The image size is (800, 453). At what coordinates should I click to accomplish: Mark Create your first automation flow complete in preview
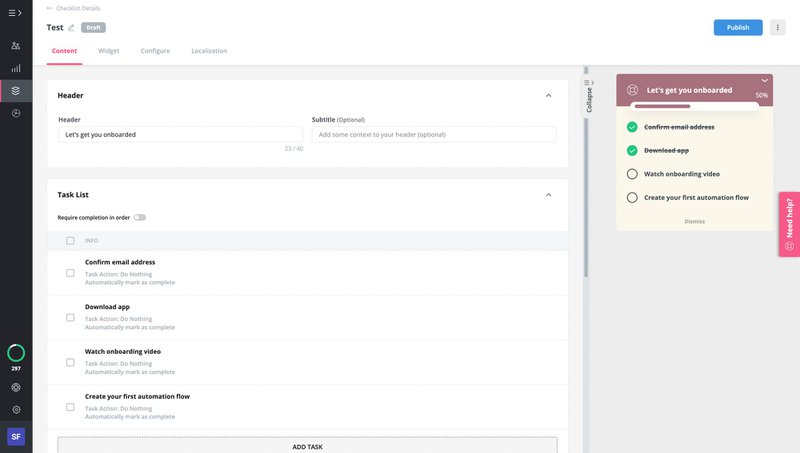point(632,197)
